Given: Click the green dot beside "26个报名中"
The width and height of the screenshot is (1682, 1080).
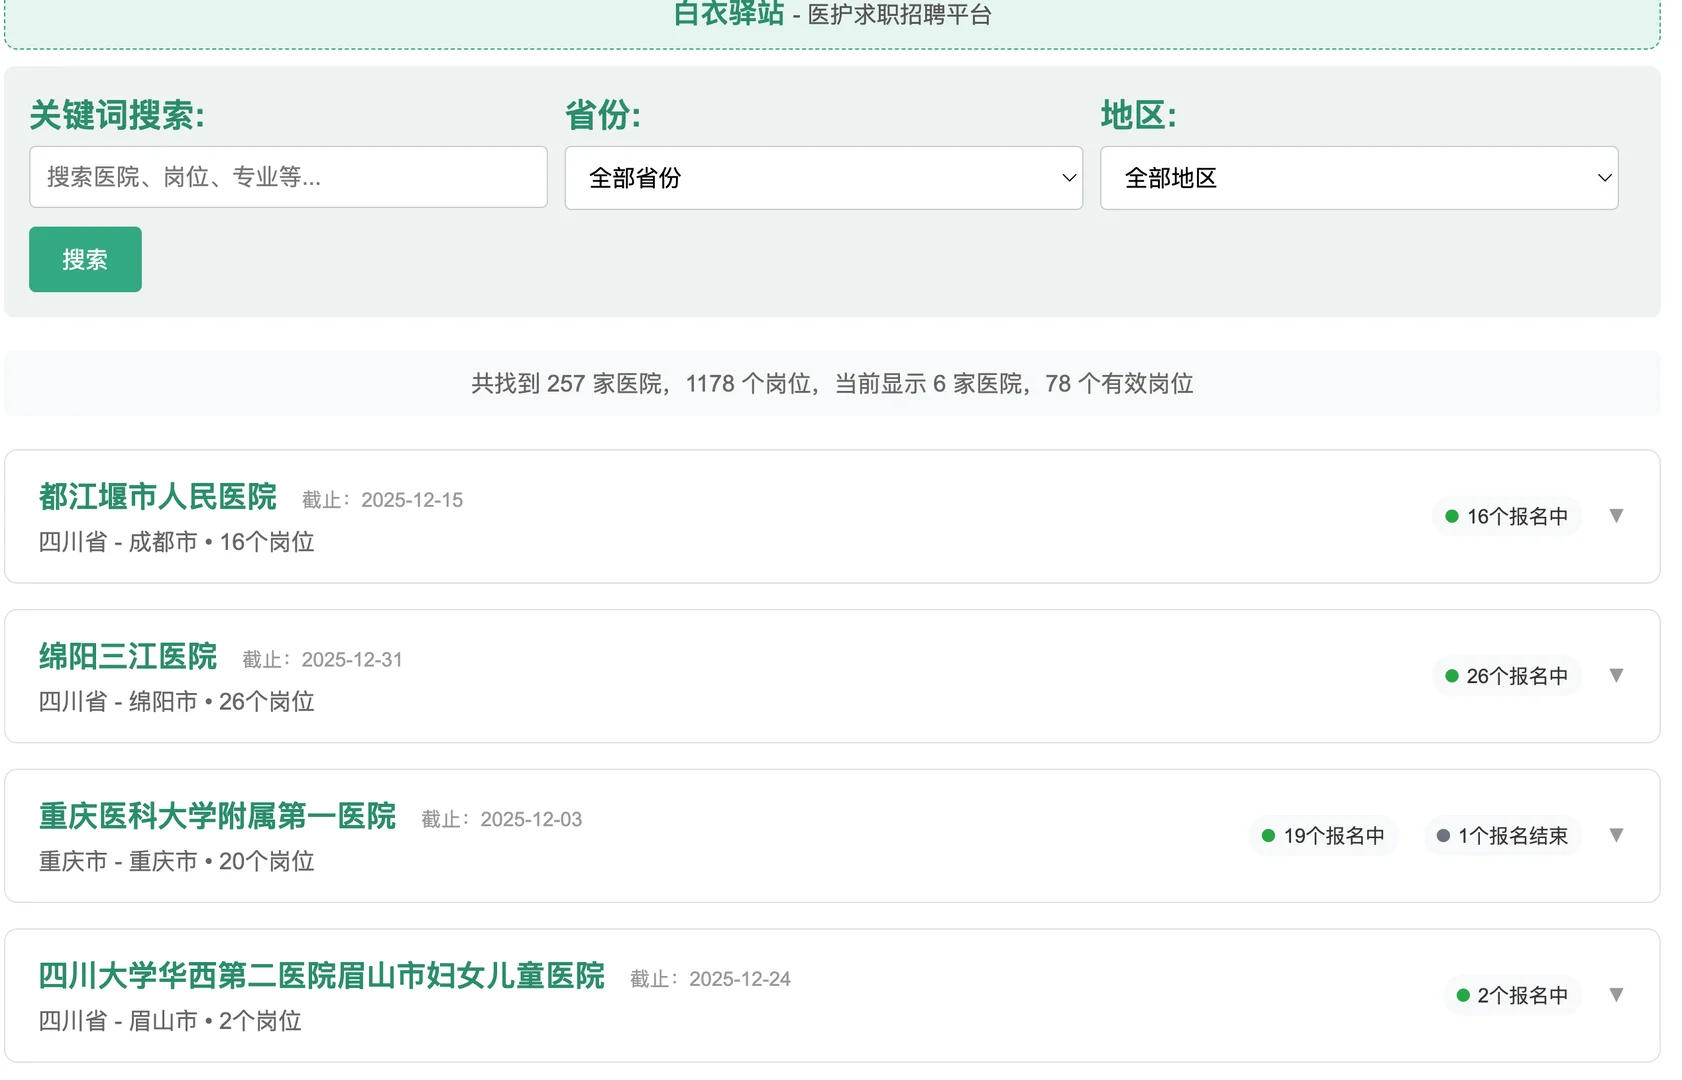Looking at the screenshot, I should pos(1452,675).
